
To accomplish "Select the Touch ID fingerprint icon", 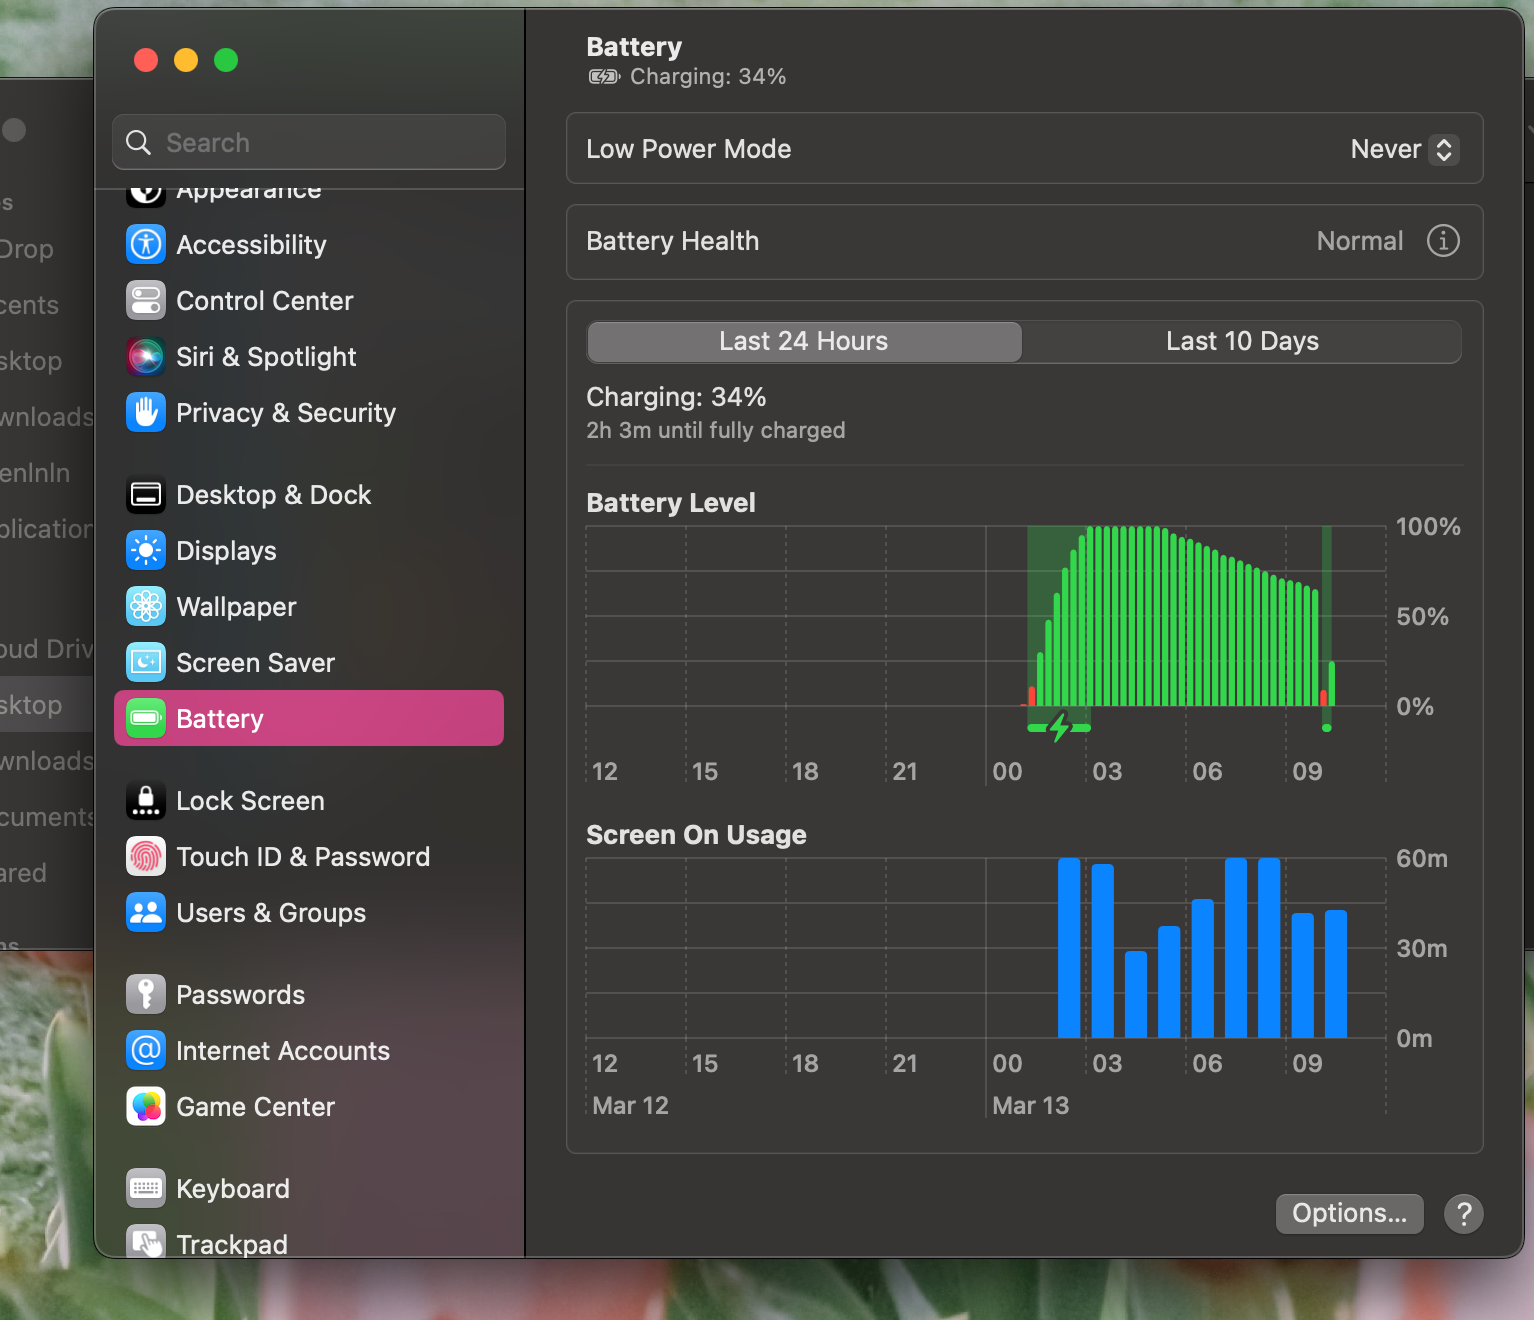I will pyautogui.click(x=146, y=856).
